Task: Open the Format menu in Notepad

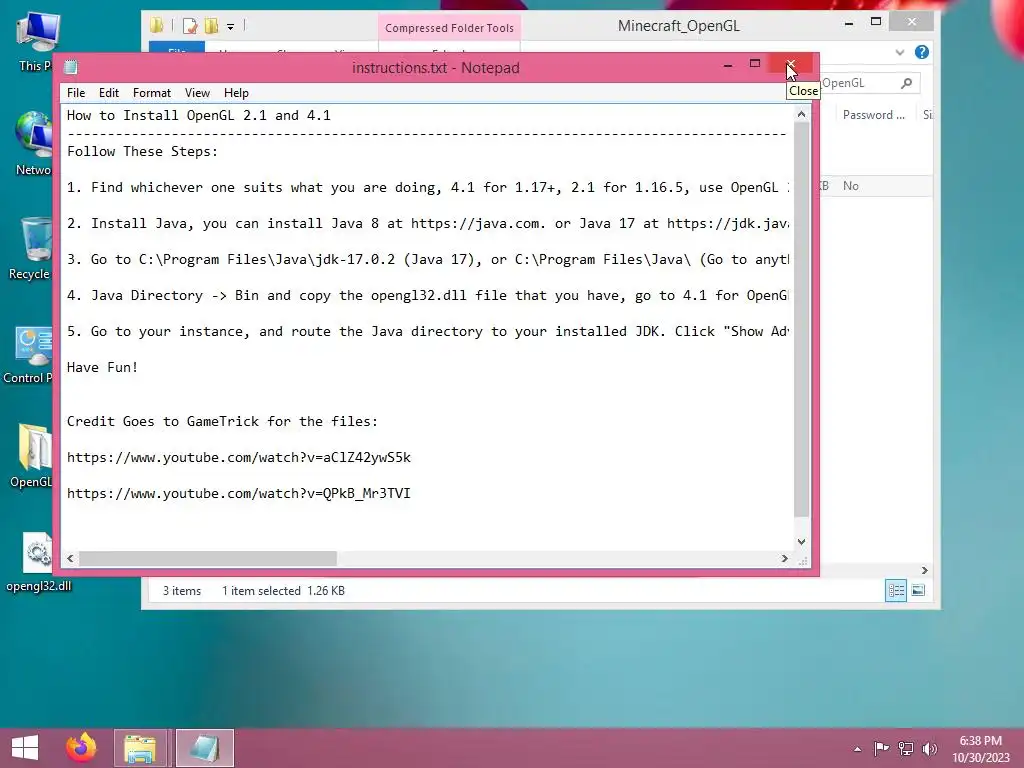Action: click(152, 93)
